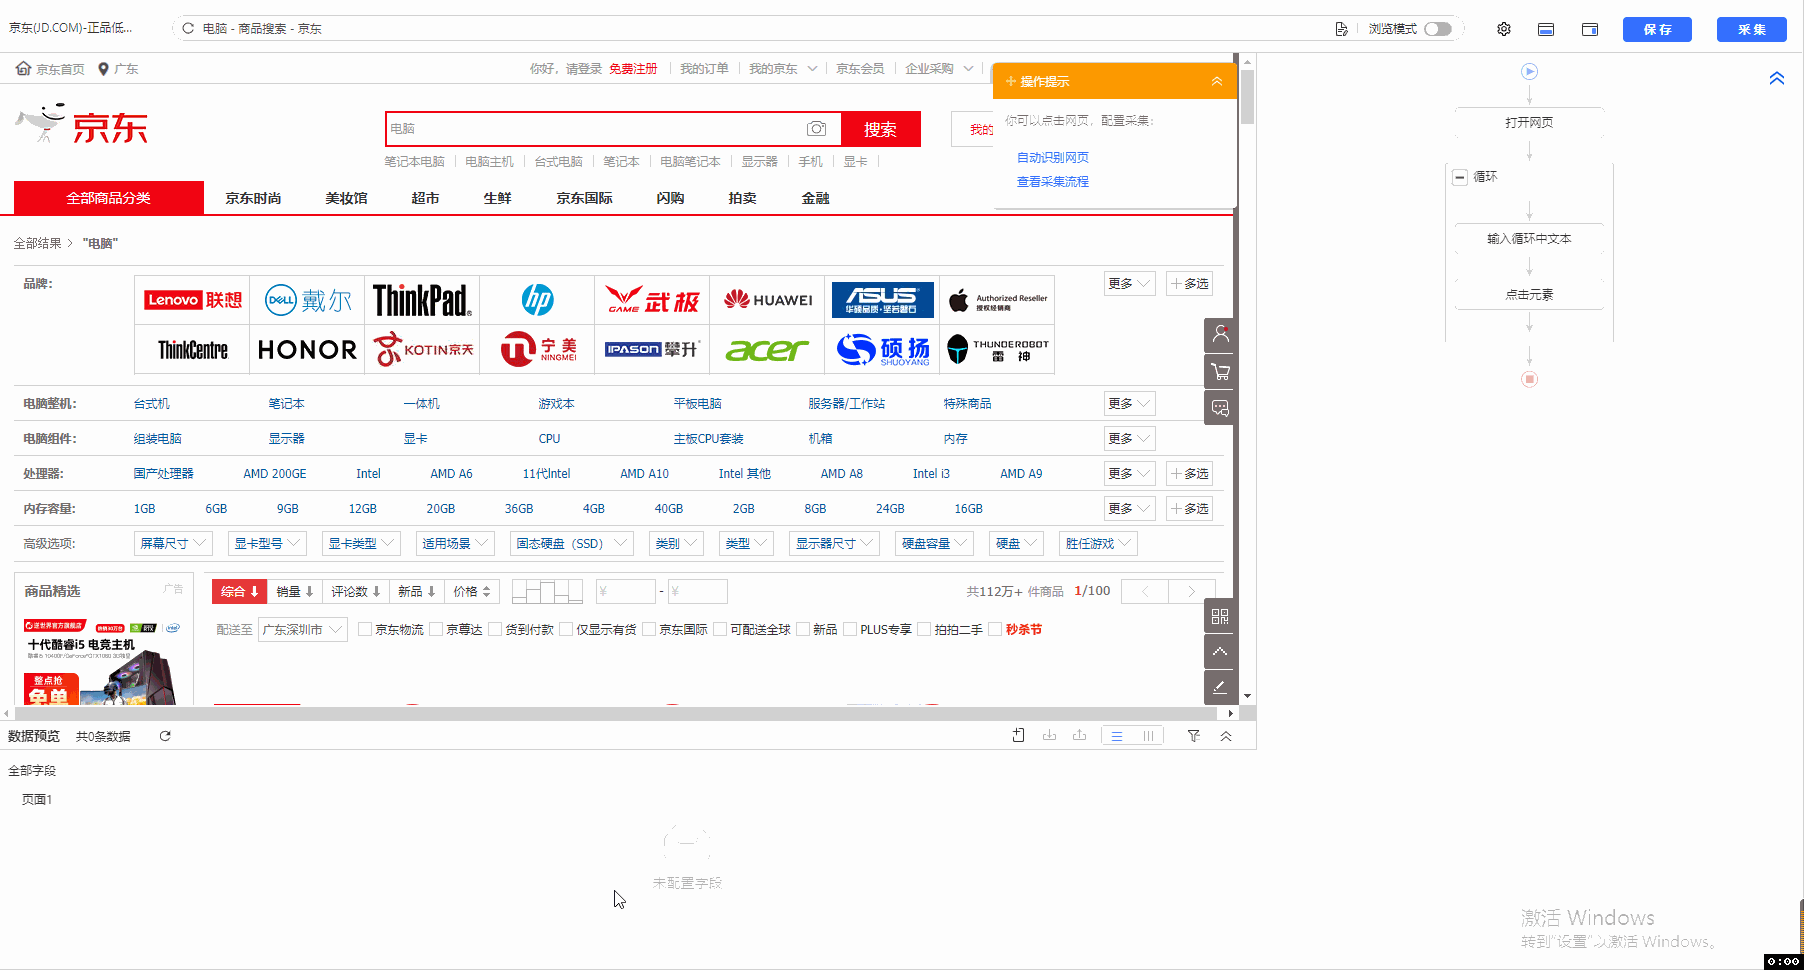This screenshot has height=970, width=1804.
Task: Check the 可配送全球 filter checkbox
Action: pyautogui.click(x=720, y=629)
